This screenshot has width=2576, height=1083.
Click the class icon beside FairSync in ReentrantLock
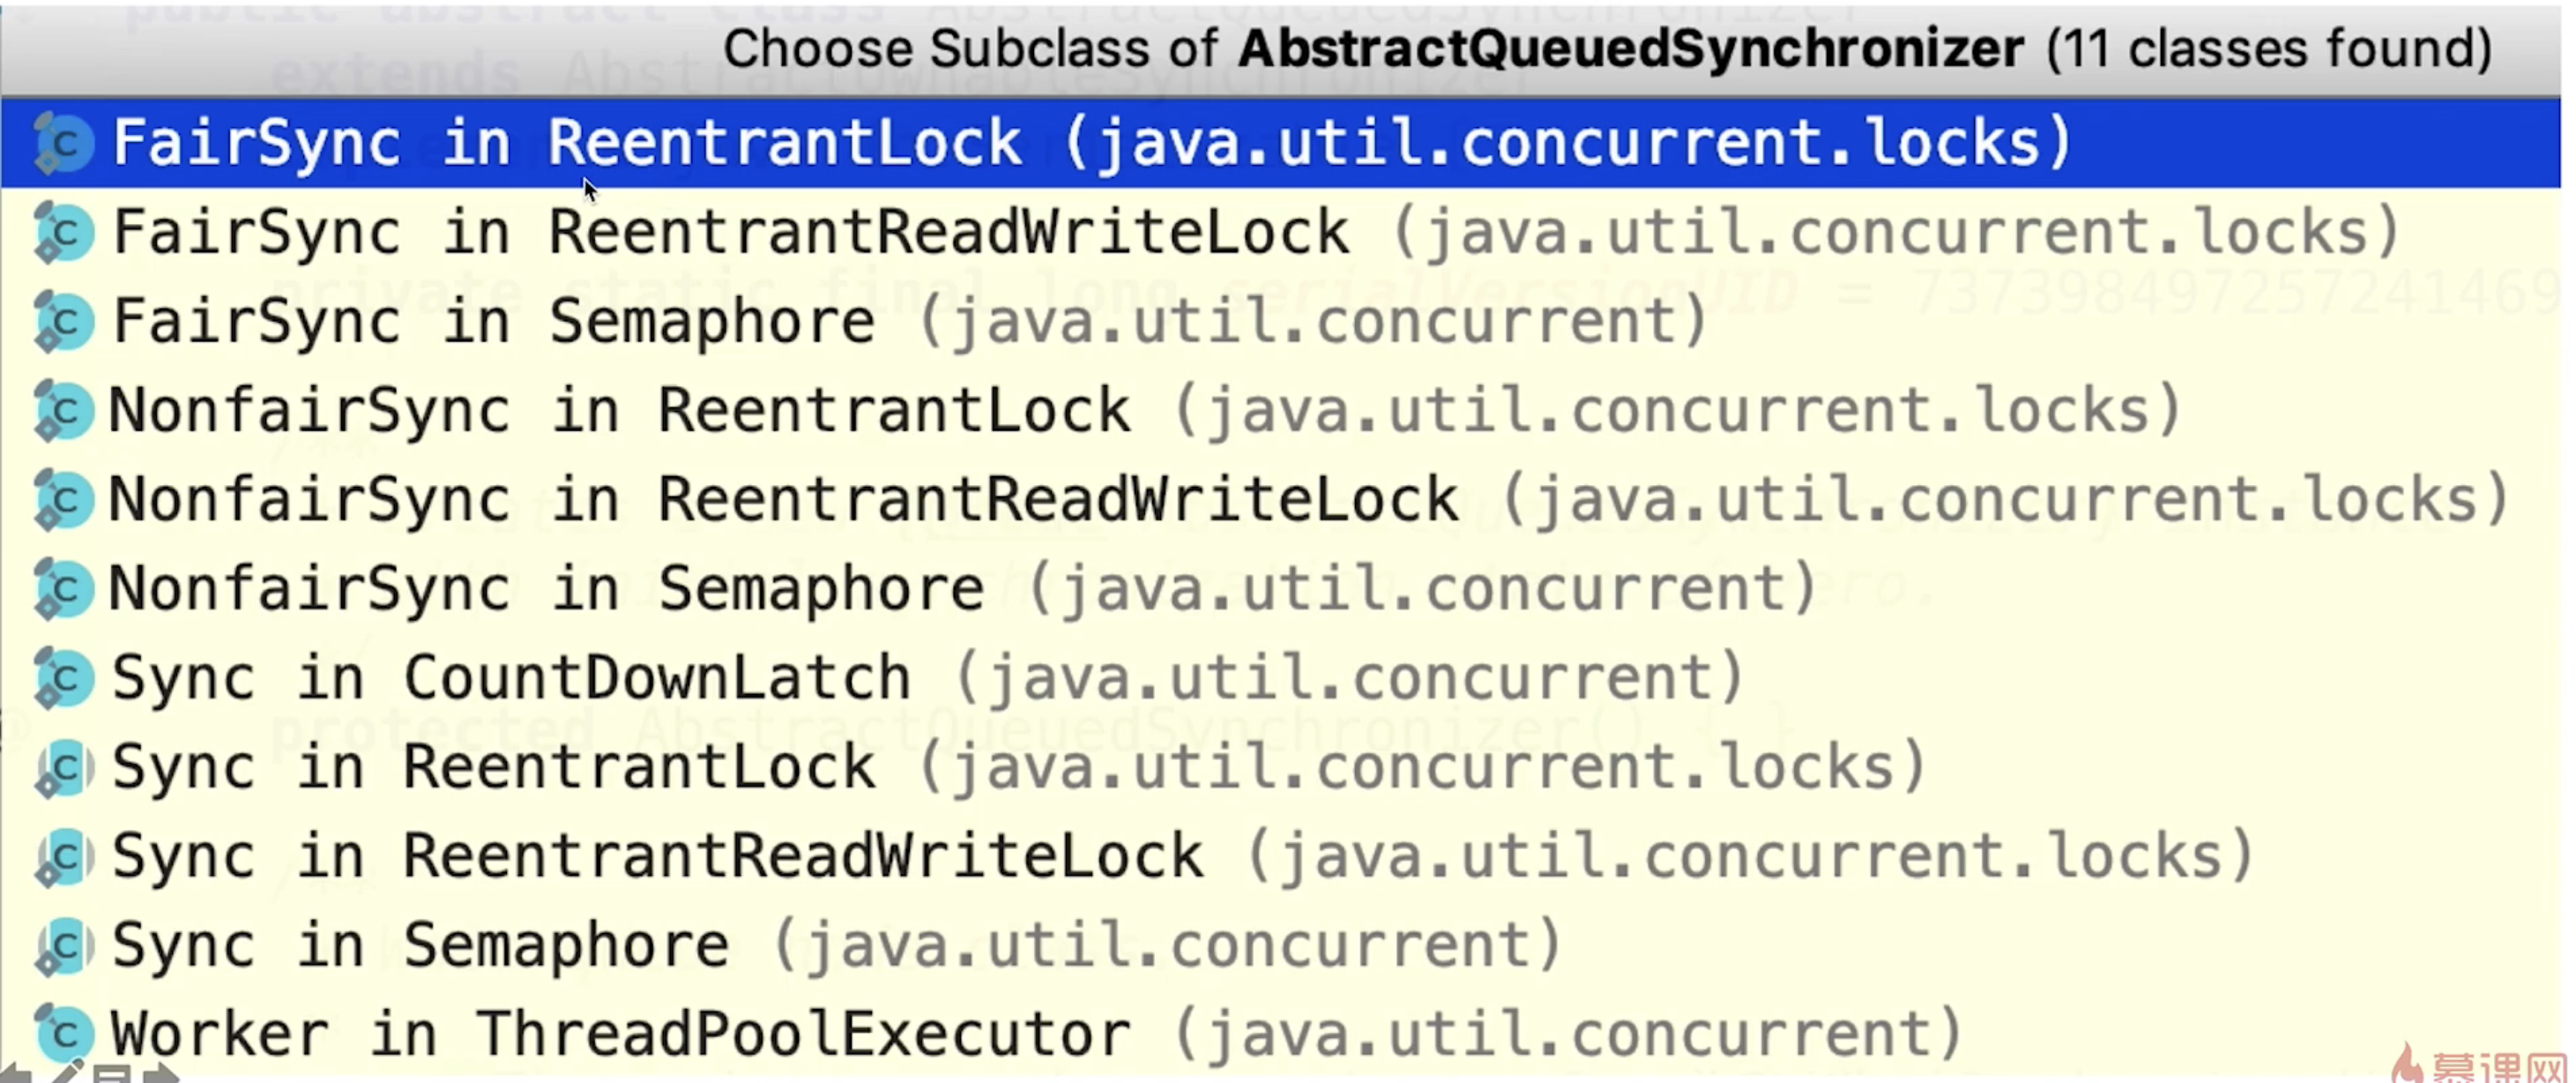click(x=63, y=144)
